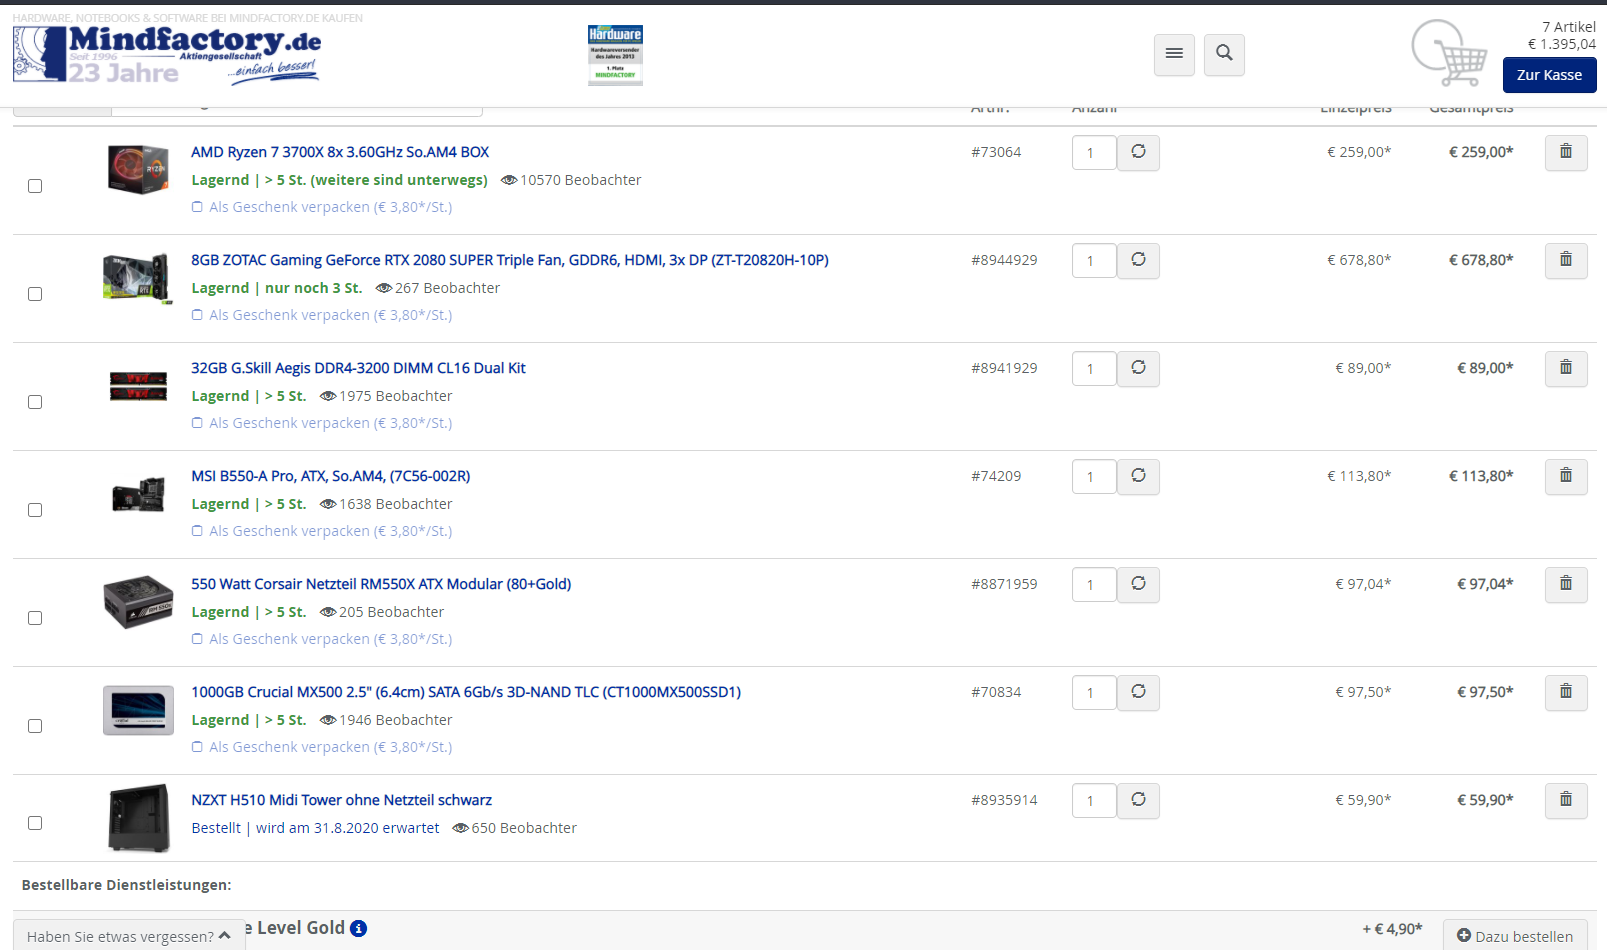Open the AMD Ryzen 7 3700X product link
This screenshot has width=1607, height=950.
click(x=340, y=152)
